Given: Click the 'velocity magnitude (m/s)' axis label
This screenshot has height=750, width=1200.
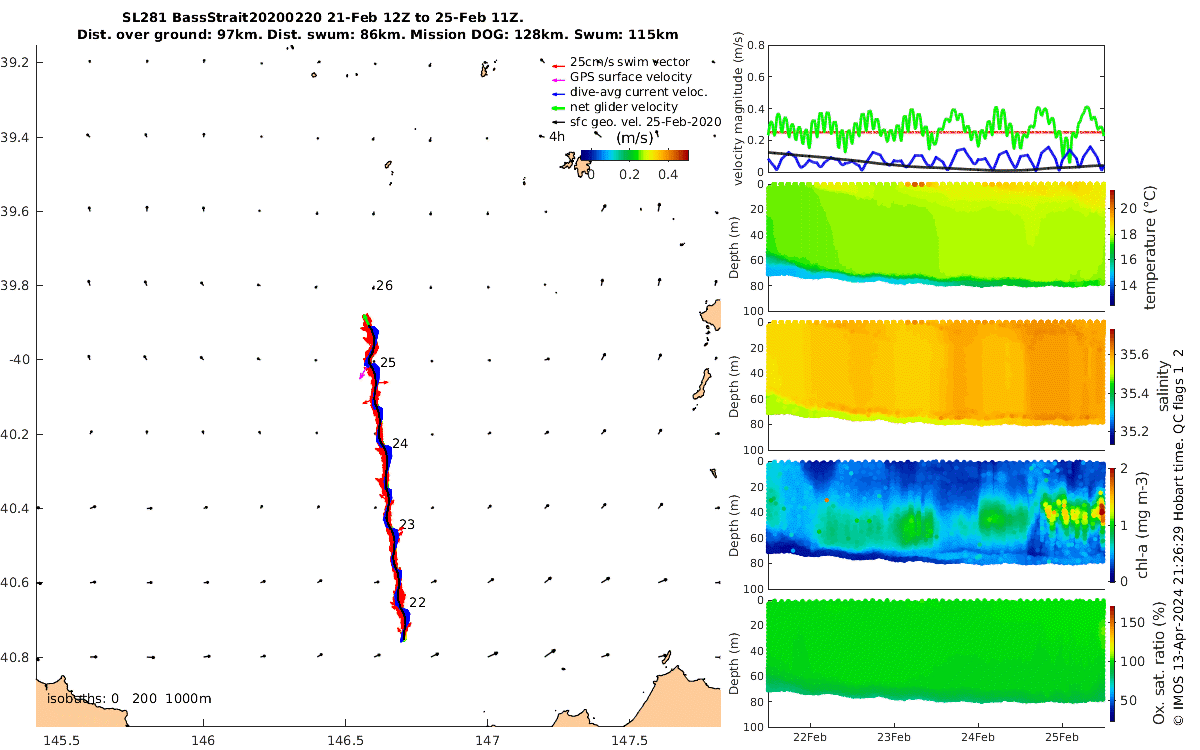Looking at the screenshot, I should tap(738, 109).
